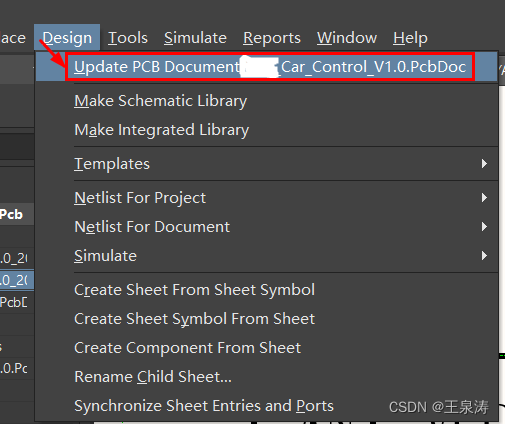This screenshot has height=424, width=505.
Task: Choose Make Integrated Library
Action: click(x=162, y=130)
